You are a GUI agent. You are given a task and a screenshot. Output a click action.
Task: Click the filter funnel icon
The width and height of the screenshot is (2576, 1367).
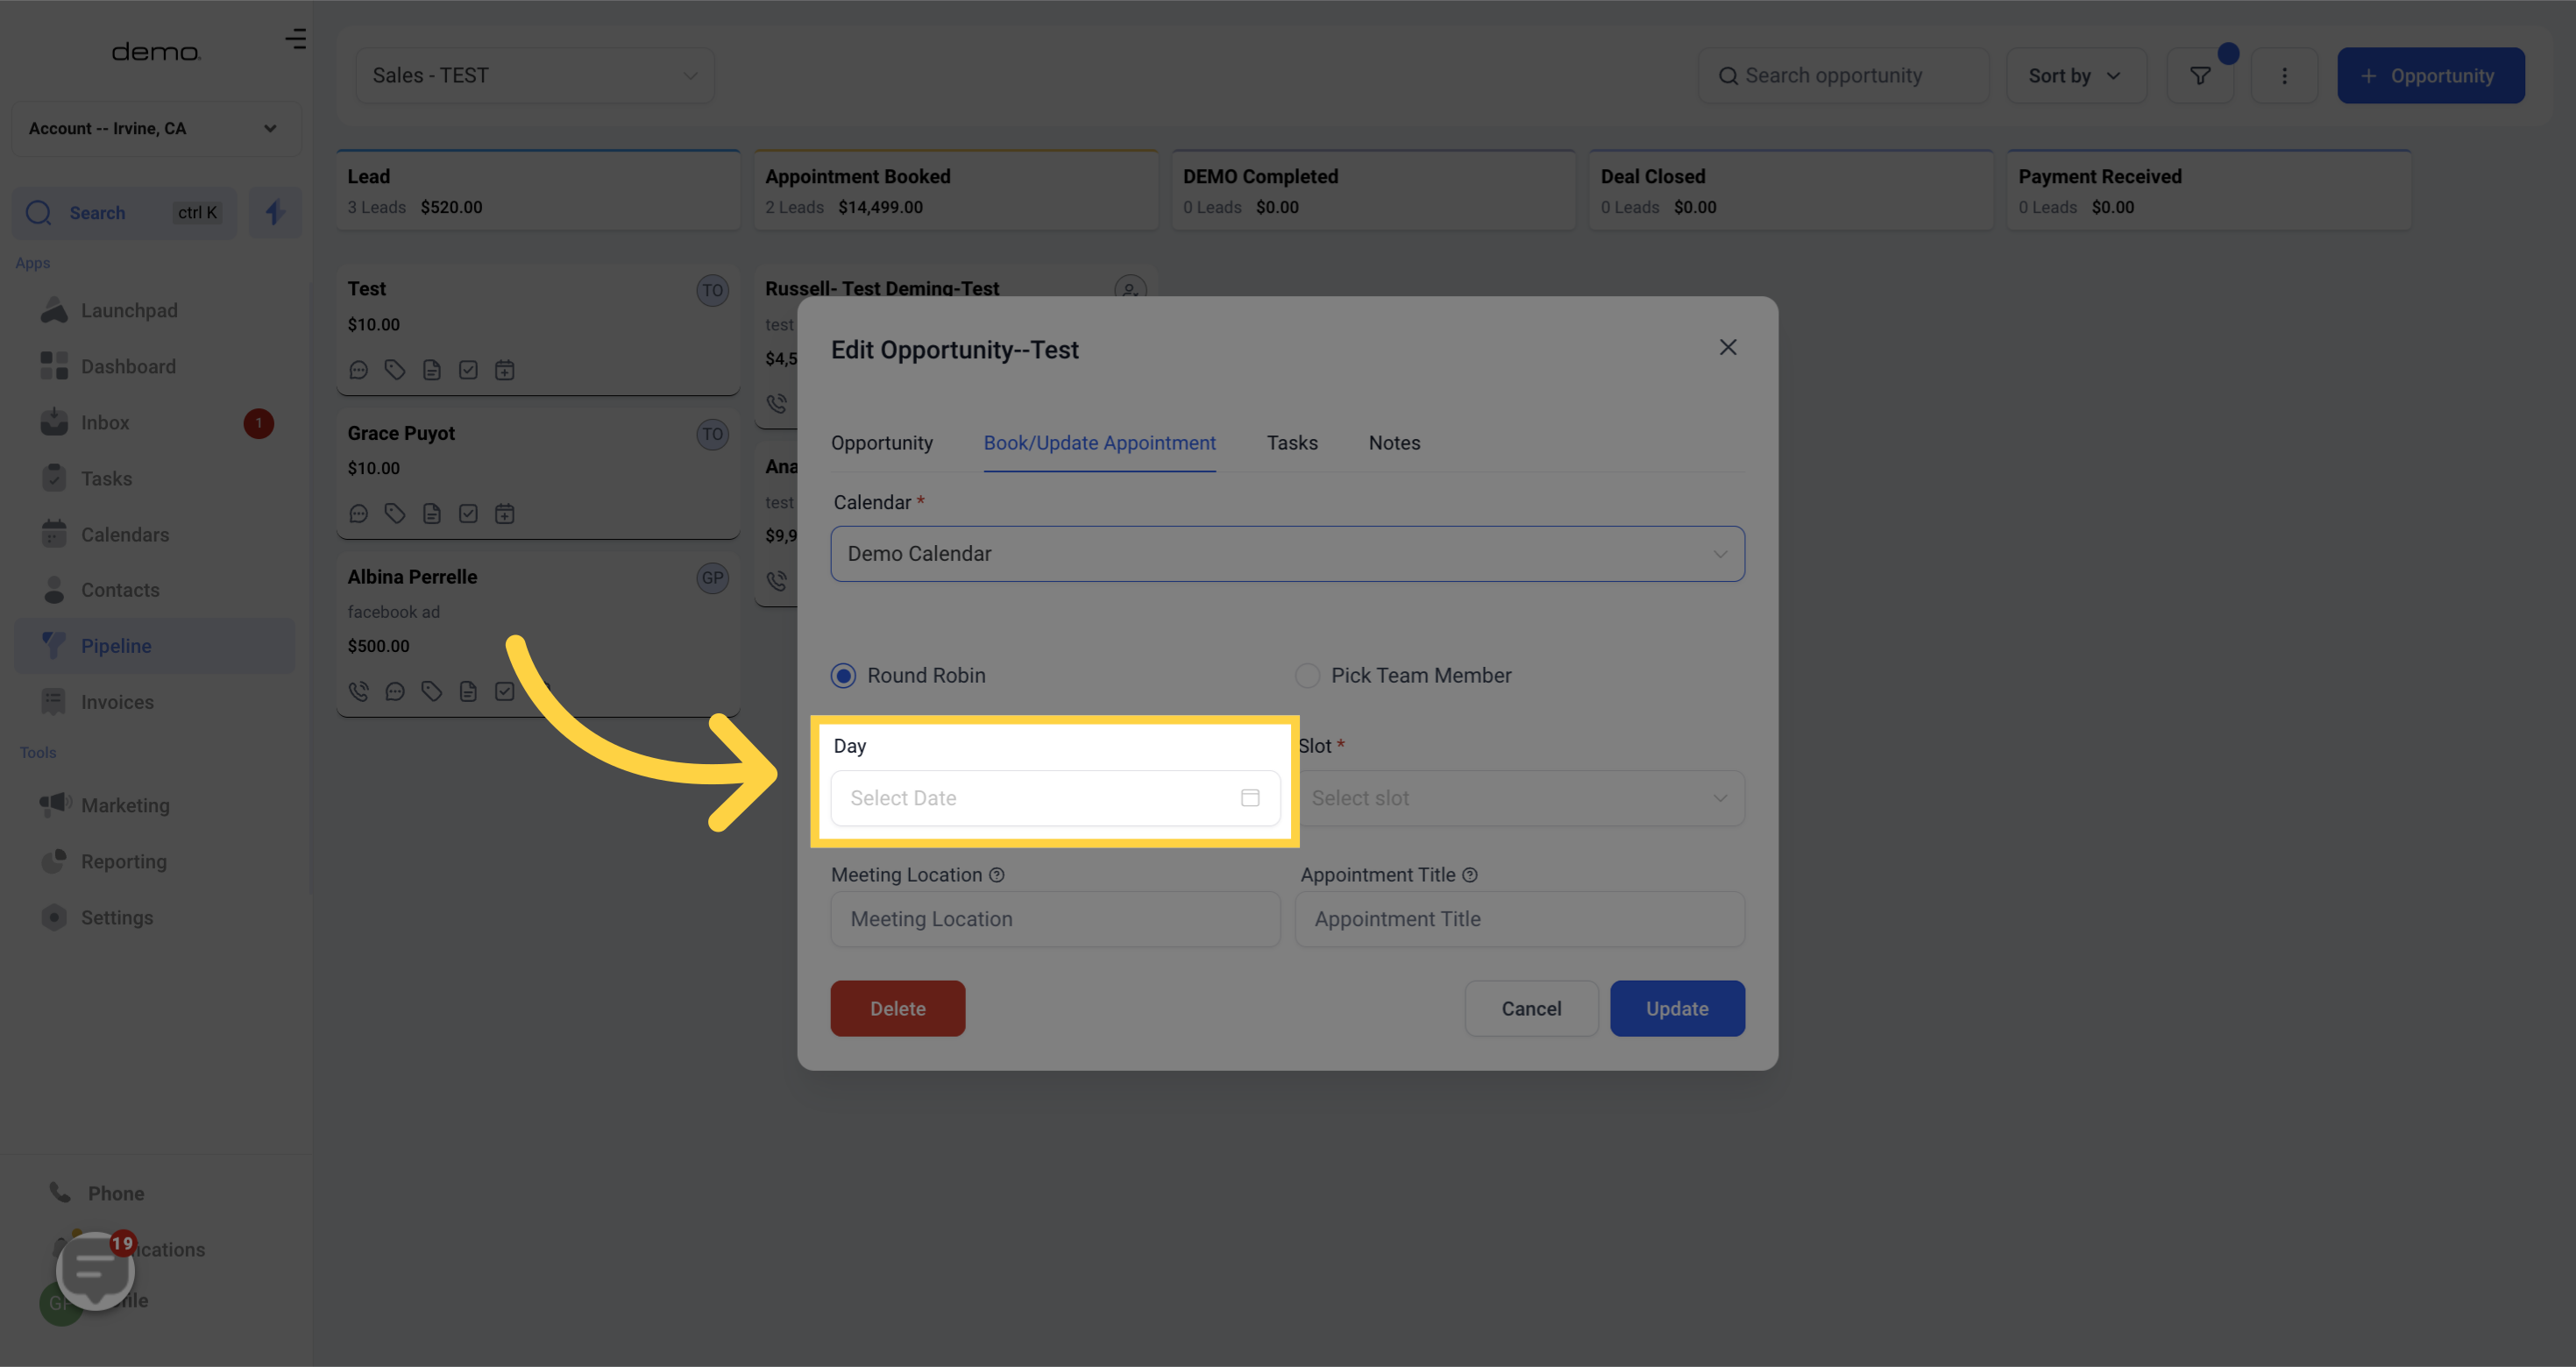click(2199, 76)
